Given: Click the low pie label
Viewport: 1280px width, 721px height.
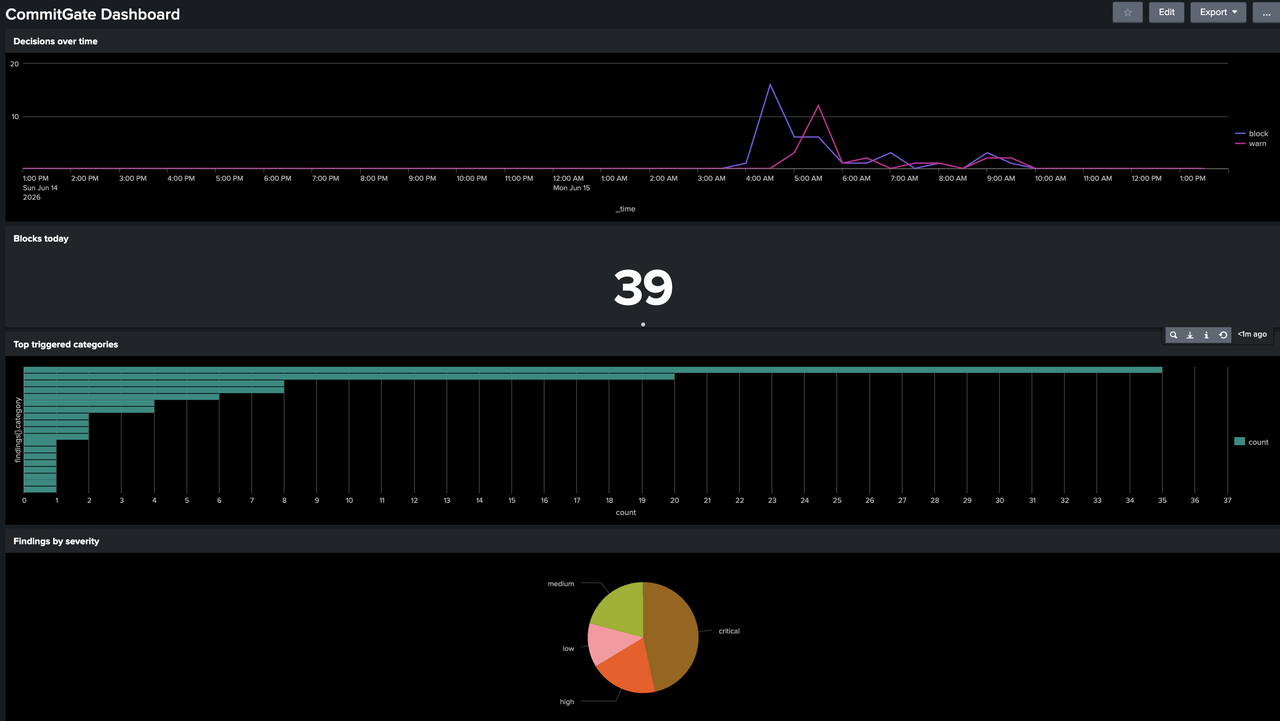Looking at the screenshot, I should [568, 649].
